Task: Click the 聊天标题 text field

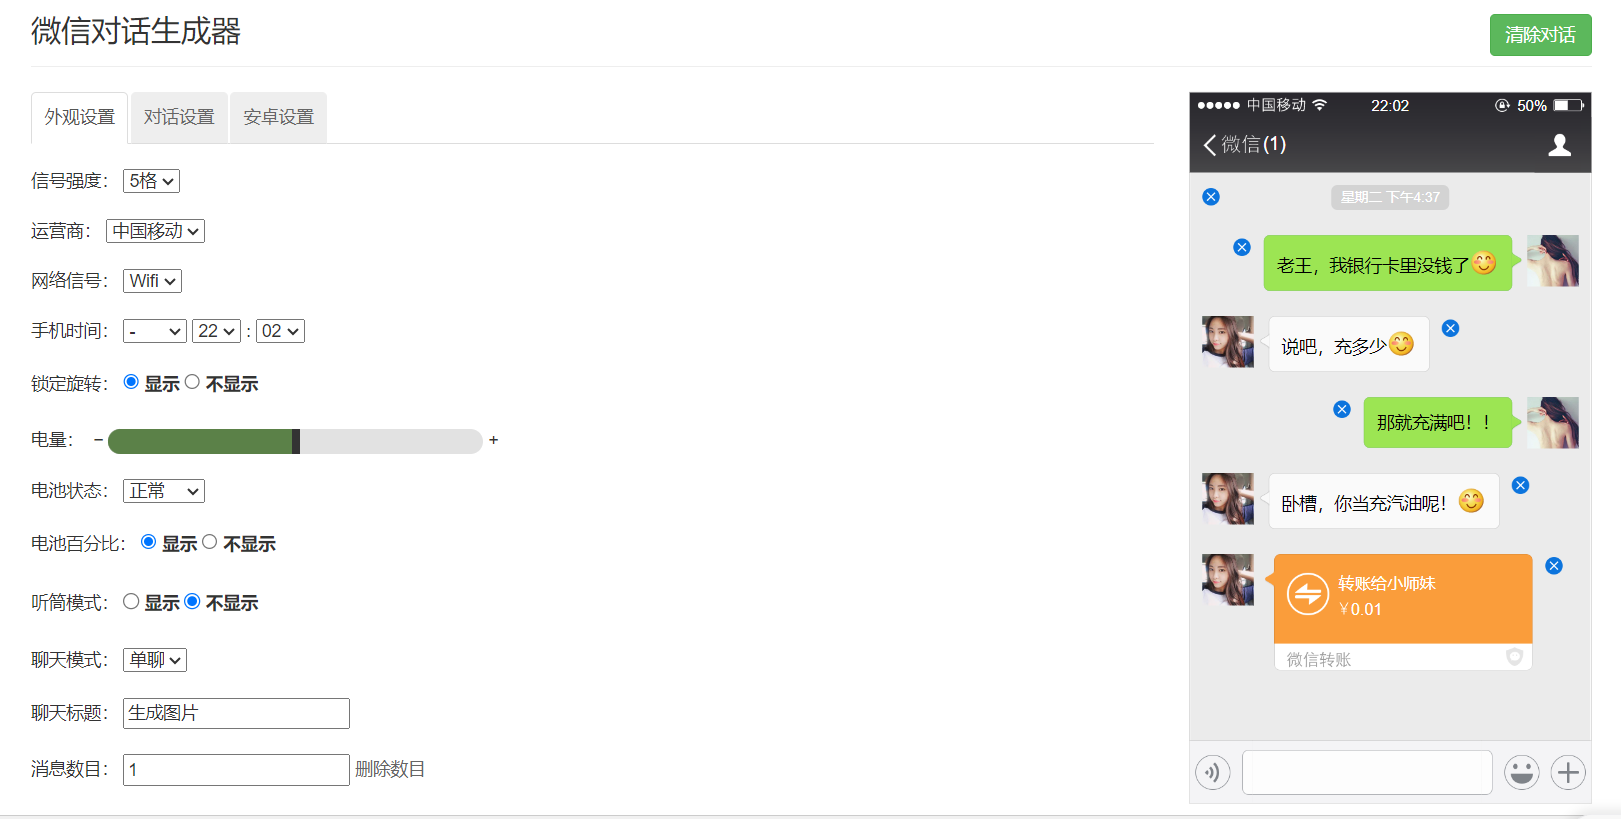Action: pos(236,713)
